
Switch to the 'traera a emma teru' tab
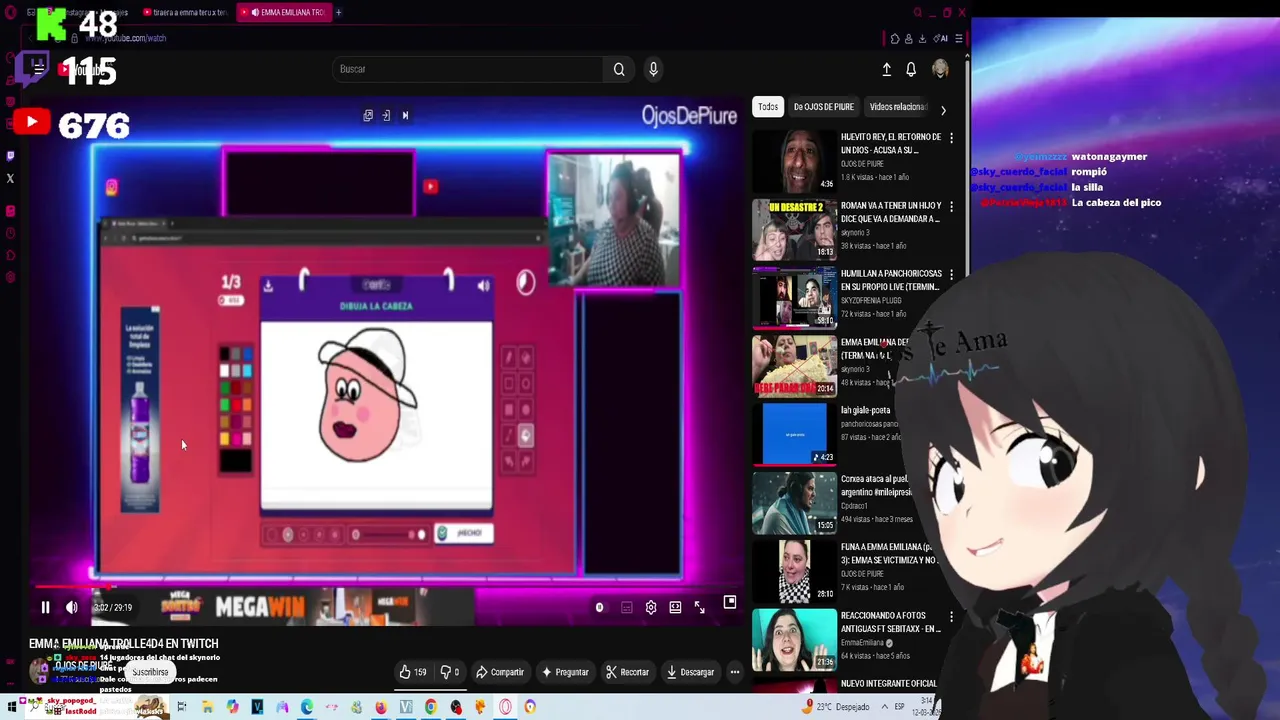coord(188,12)
